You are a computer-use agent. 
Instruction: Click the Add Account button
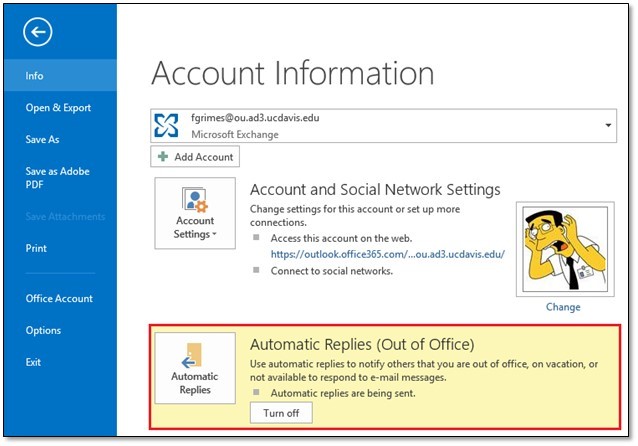click(195, 157)
